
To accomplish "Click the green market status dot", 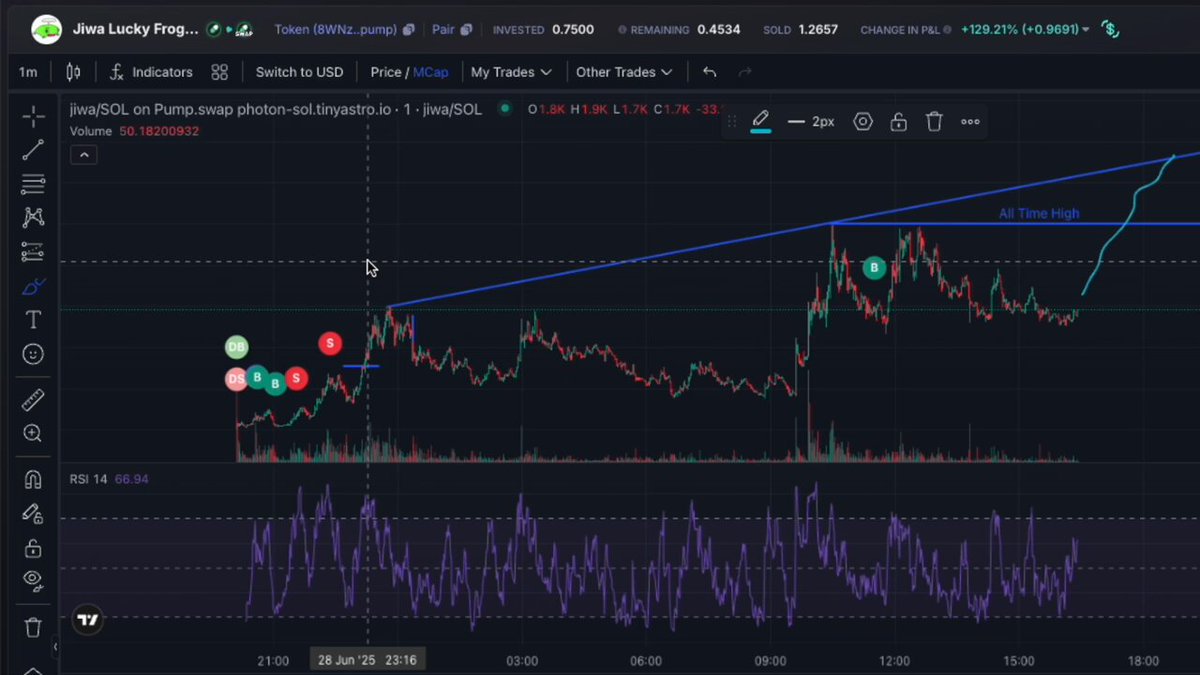I will click(x=505, y=109).
